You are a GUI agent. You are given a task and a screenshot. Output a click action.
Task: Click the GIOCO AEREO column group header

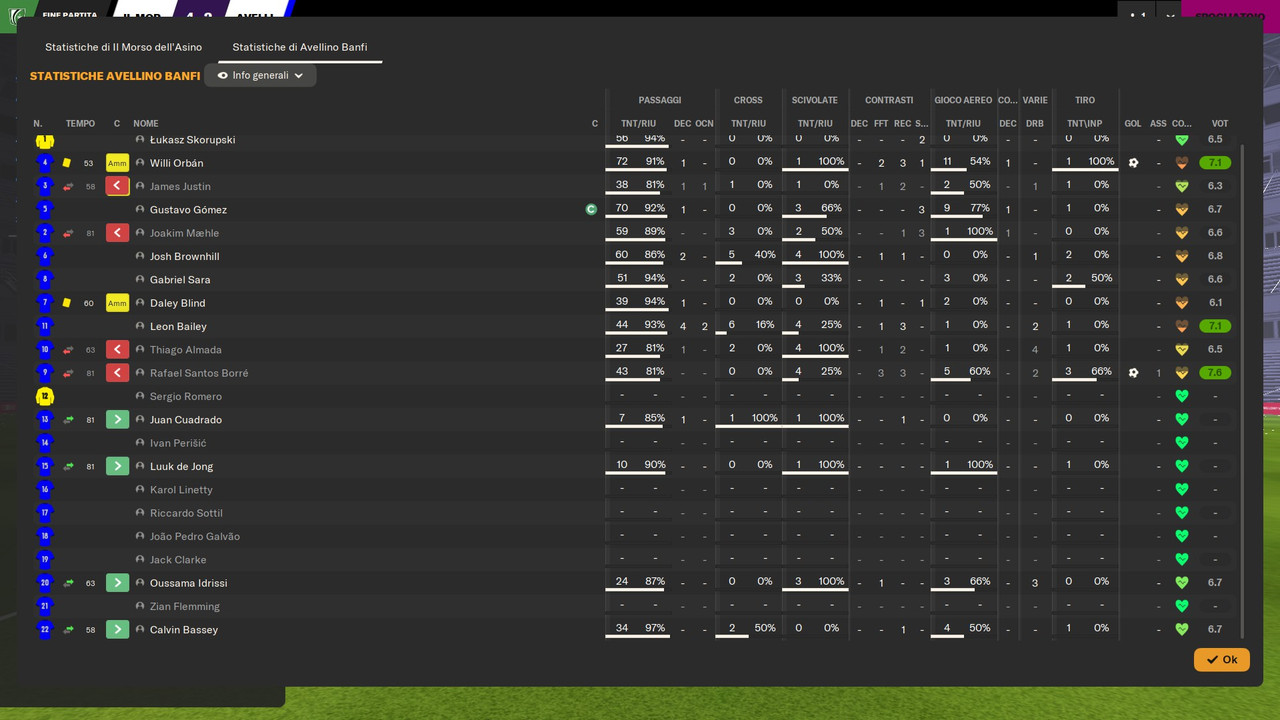(x=963, y=100)
